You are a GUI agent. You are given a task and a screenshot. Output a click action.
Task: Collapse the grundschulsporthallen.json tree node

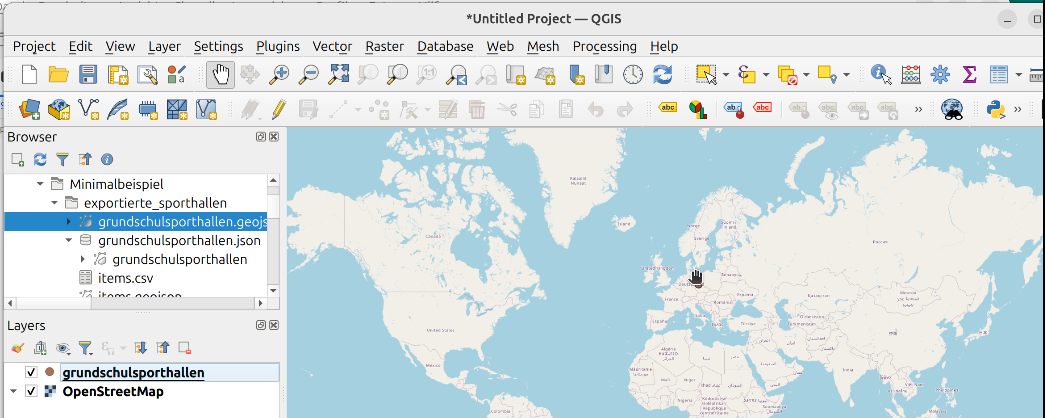coord(69,240)
